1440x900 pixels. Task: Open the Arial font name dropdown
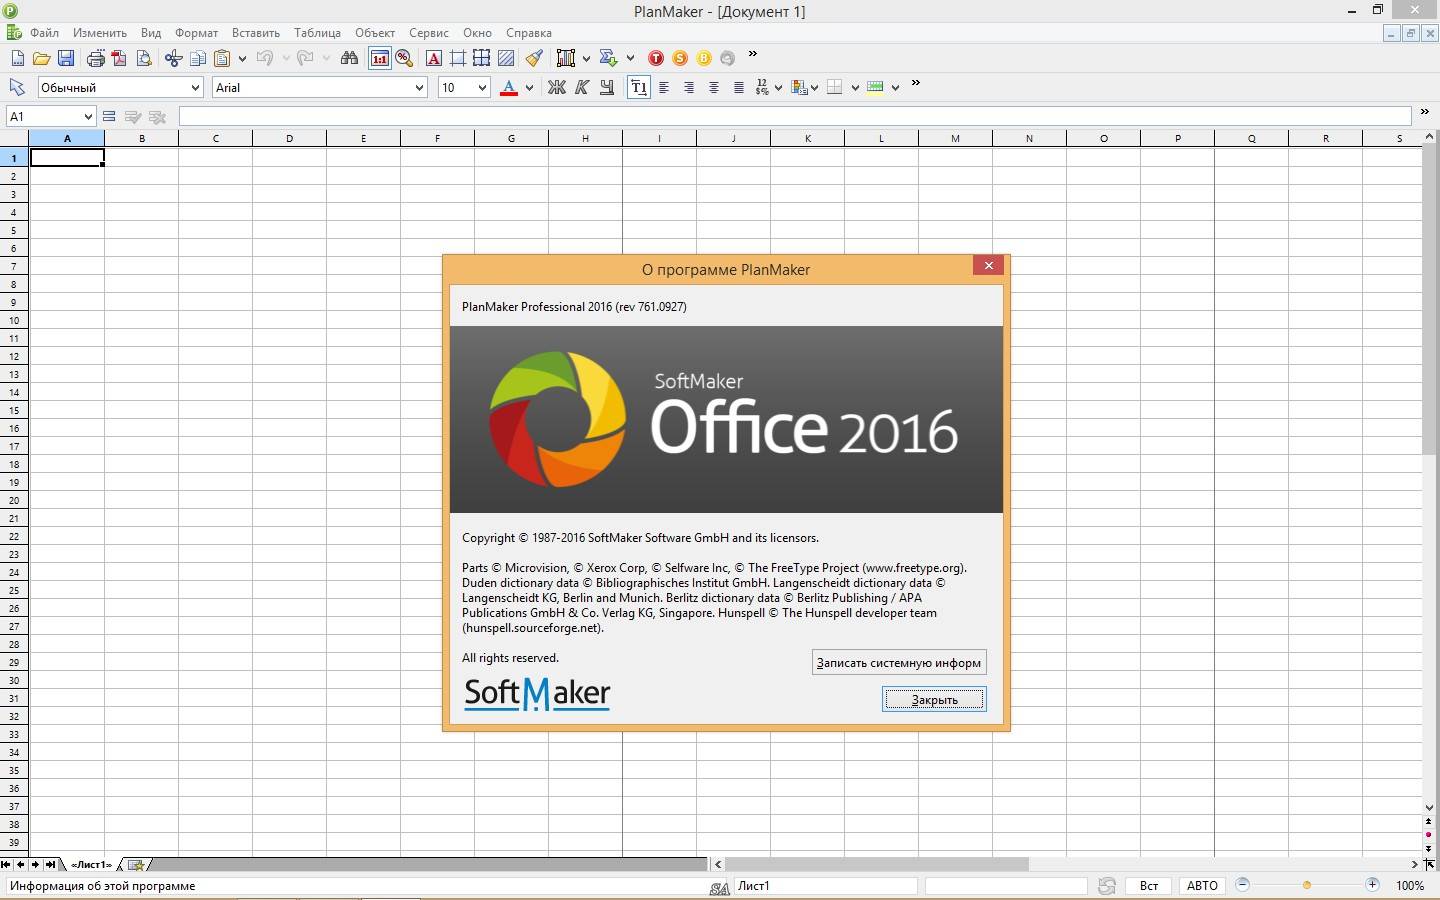click(x=419, y=87)
